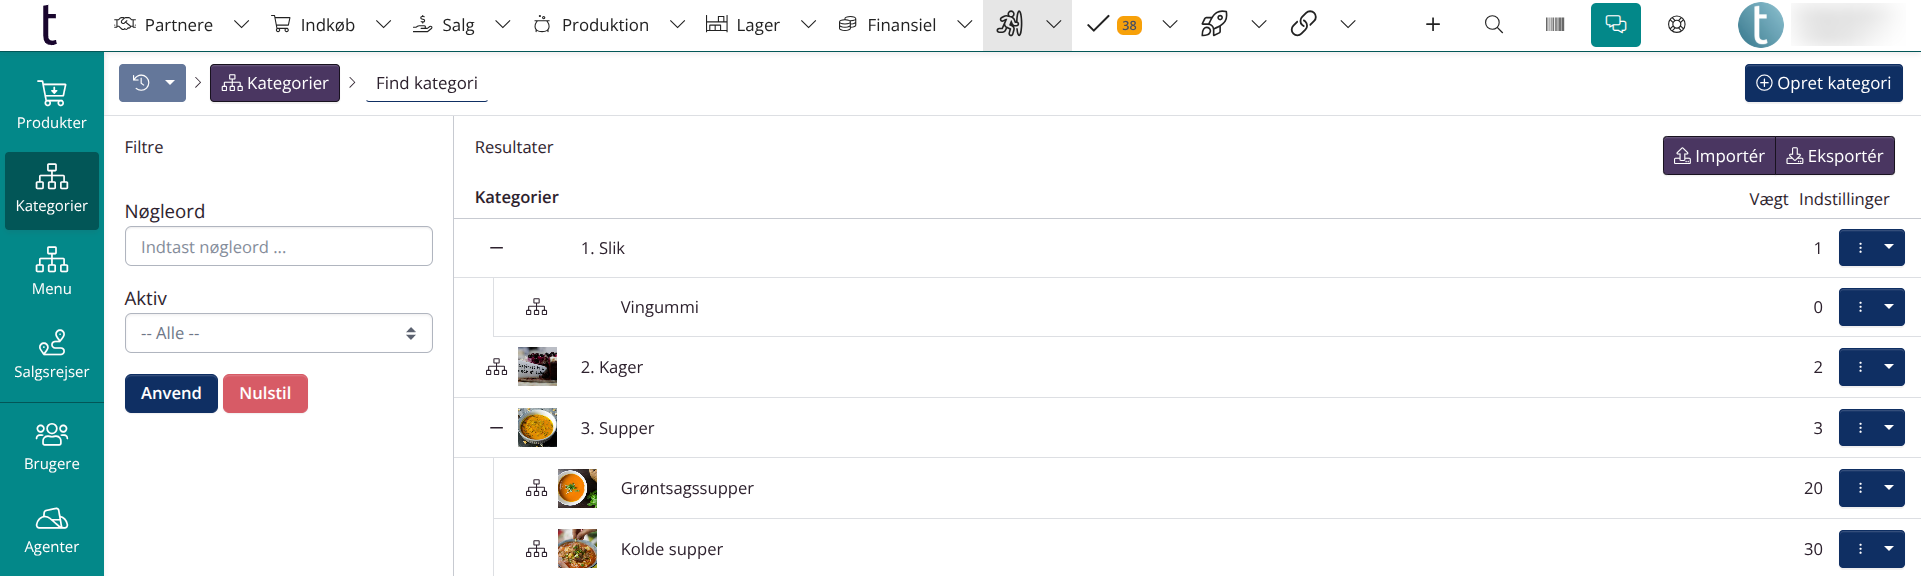Screen dimensions: 1921x576
Task: Click the Opret kategori button
Action: point(1823,83)
